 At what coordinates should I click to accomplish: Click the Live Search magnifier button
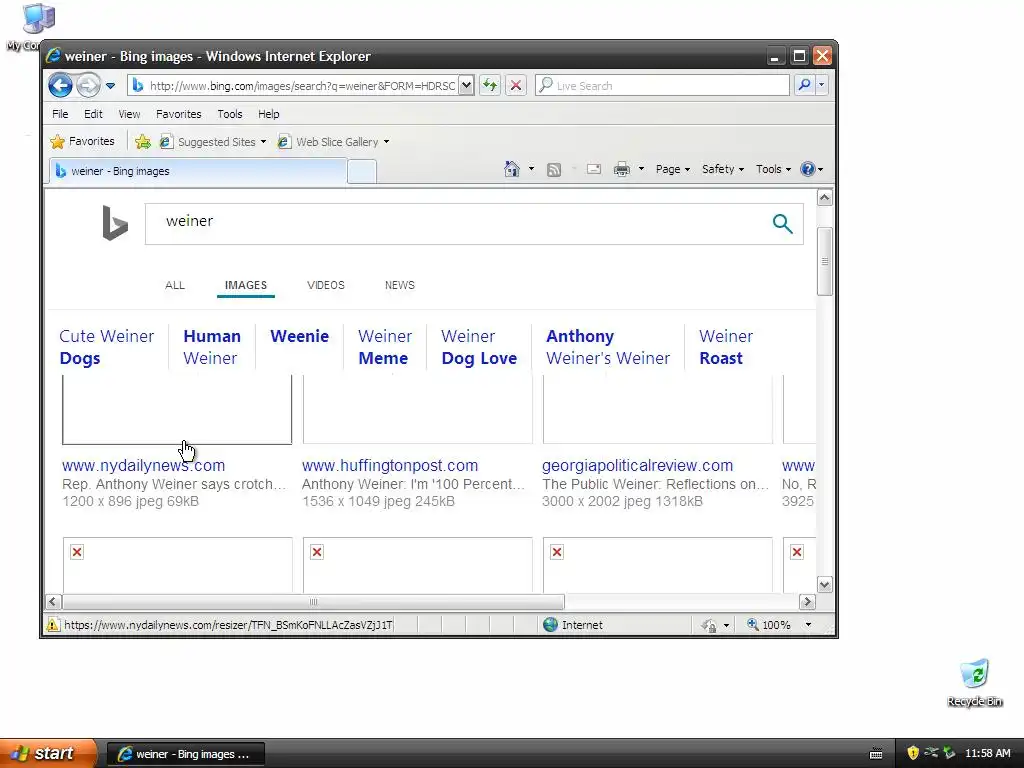pyautogui.click(x=805, y=85)
